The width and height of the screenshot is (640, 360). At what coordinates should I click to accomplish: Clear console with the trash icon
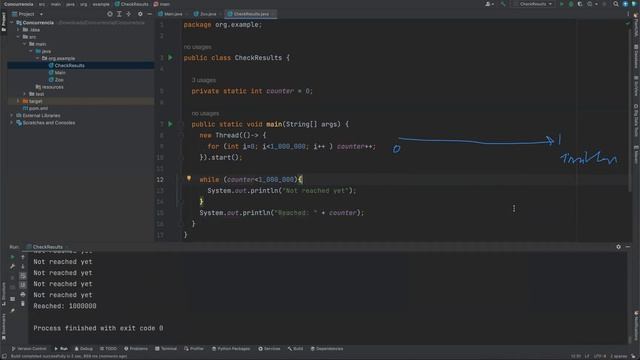tap(23, 304)
